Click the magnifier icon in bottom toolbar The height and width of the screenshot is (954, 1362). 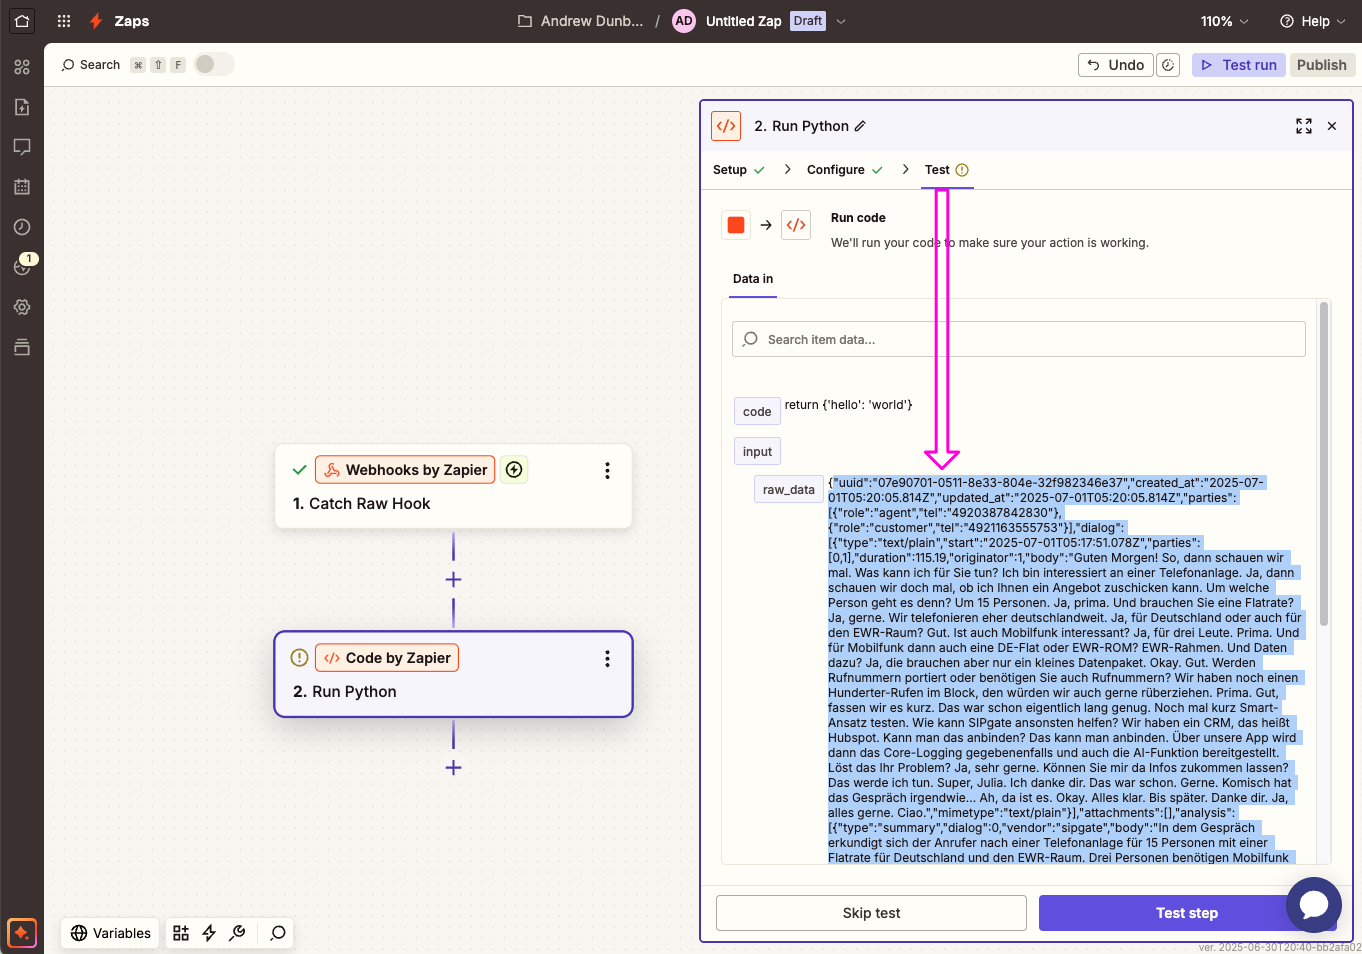coord(278,933)
